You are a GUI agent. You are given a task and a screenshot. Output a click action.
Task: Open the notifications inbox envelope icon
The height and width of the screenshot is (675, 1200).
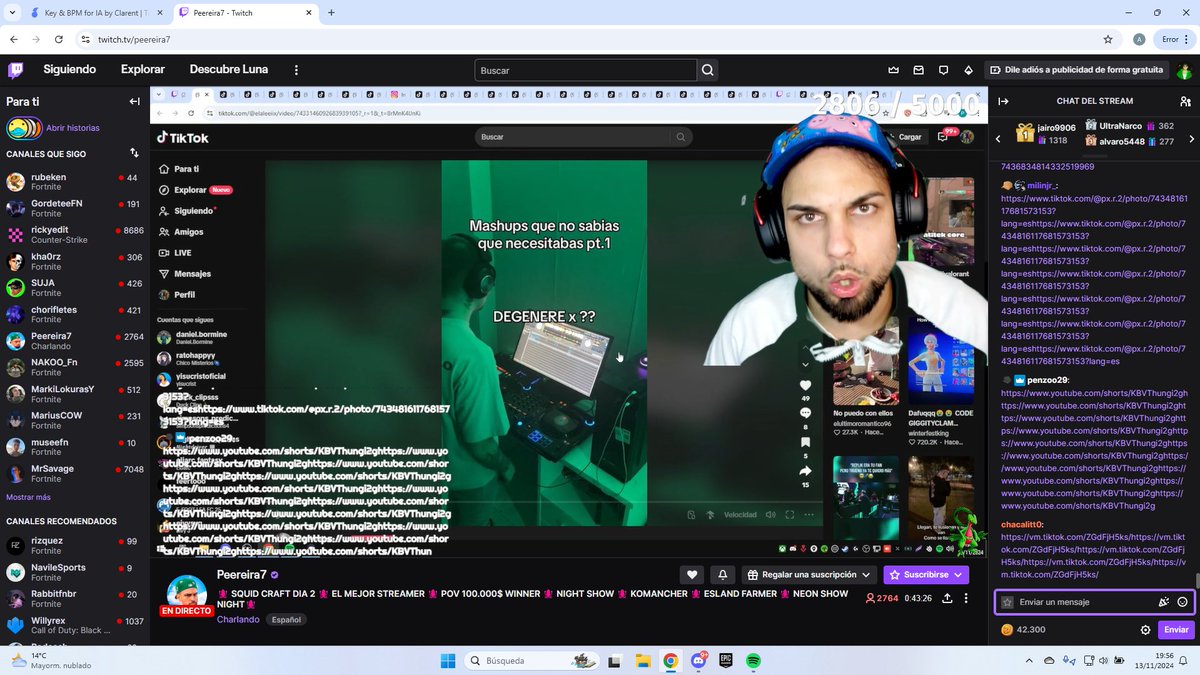click(x=918, y=70)
